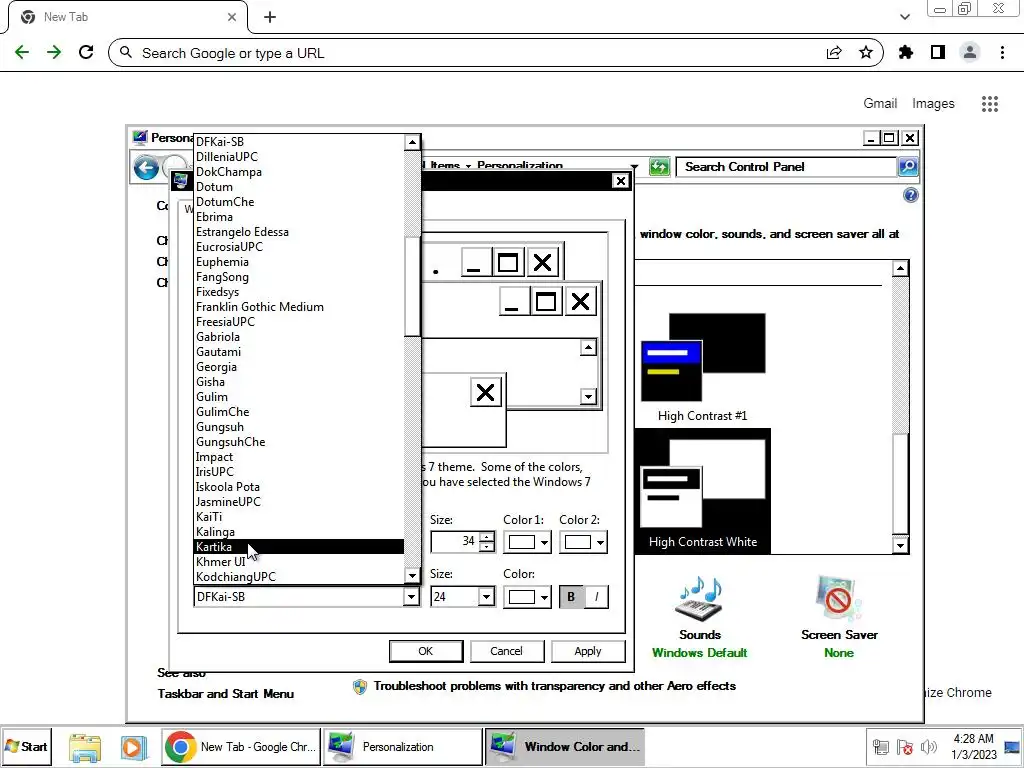Choose Gabriola font in list
The image size is (1024, 768).
(x=299, y=337)
